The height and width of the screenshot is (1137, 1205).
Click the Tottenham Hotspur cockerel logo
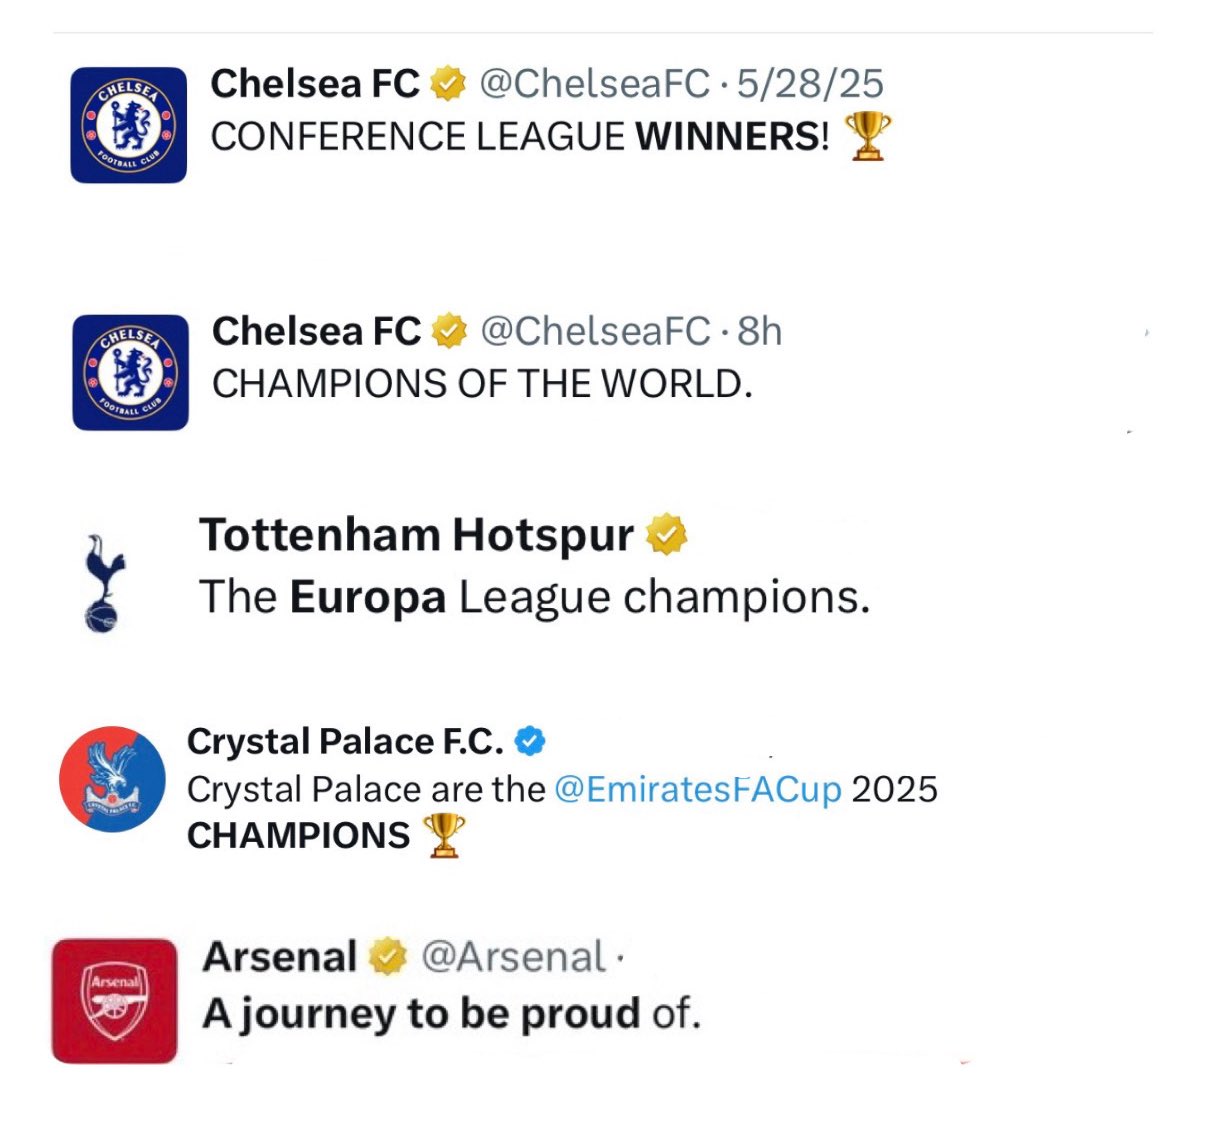coord(103,583)
